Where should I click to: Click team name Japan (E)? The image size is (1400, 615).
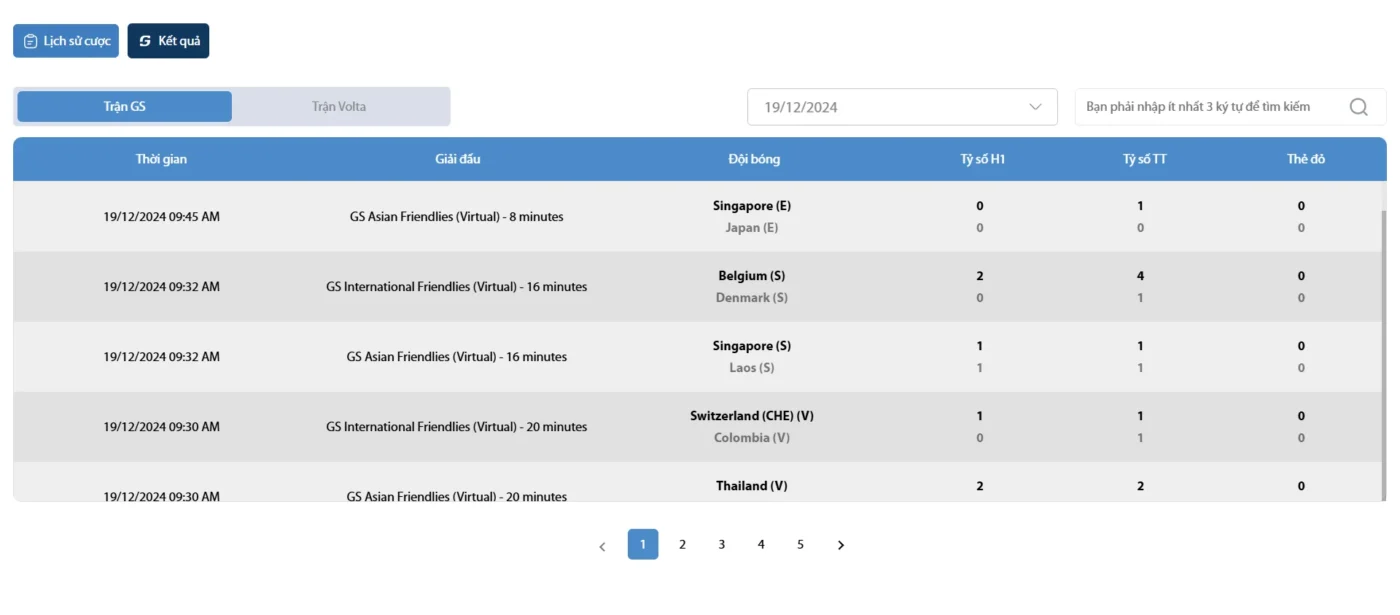752,228
